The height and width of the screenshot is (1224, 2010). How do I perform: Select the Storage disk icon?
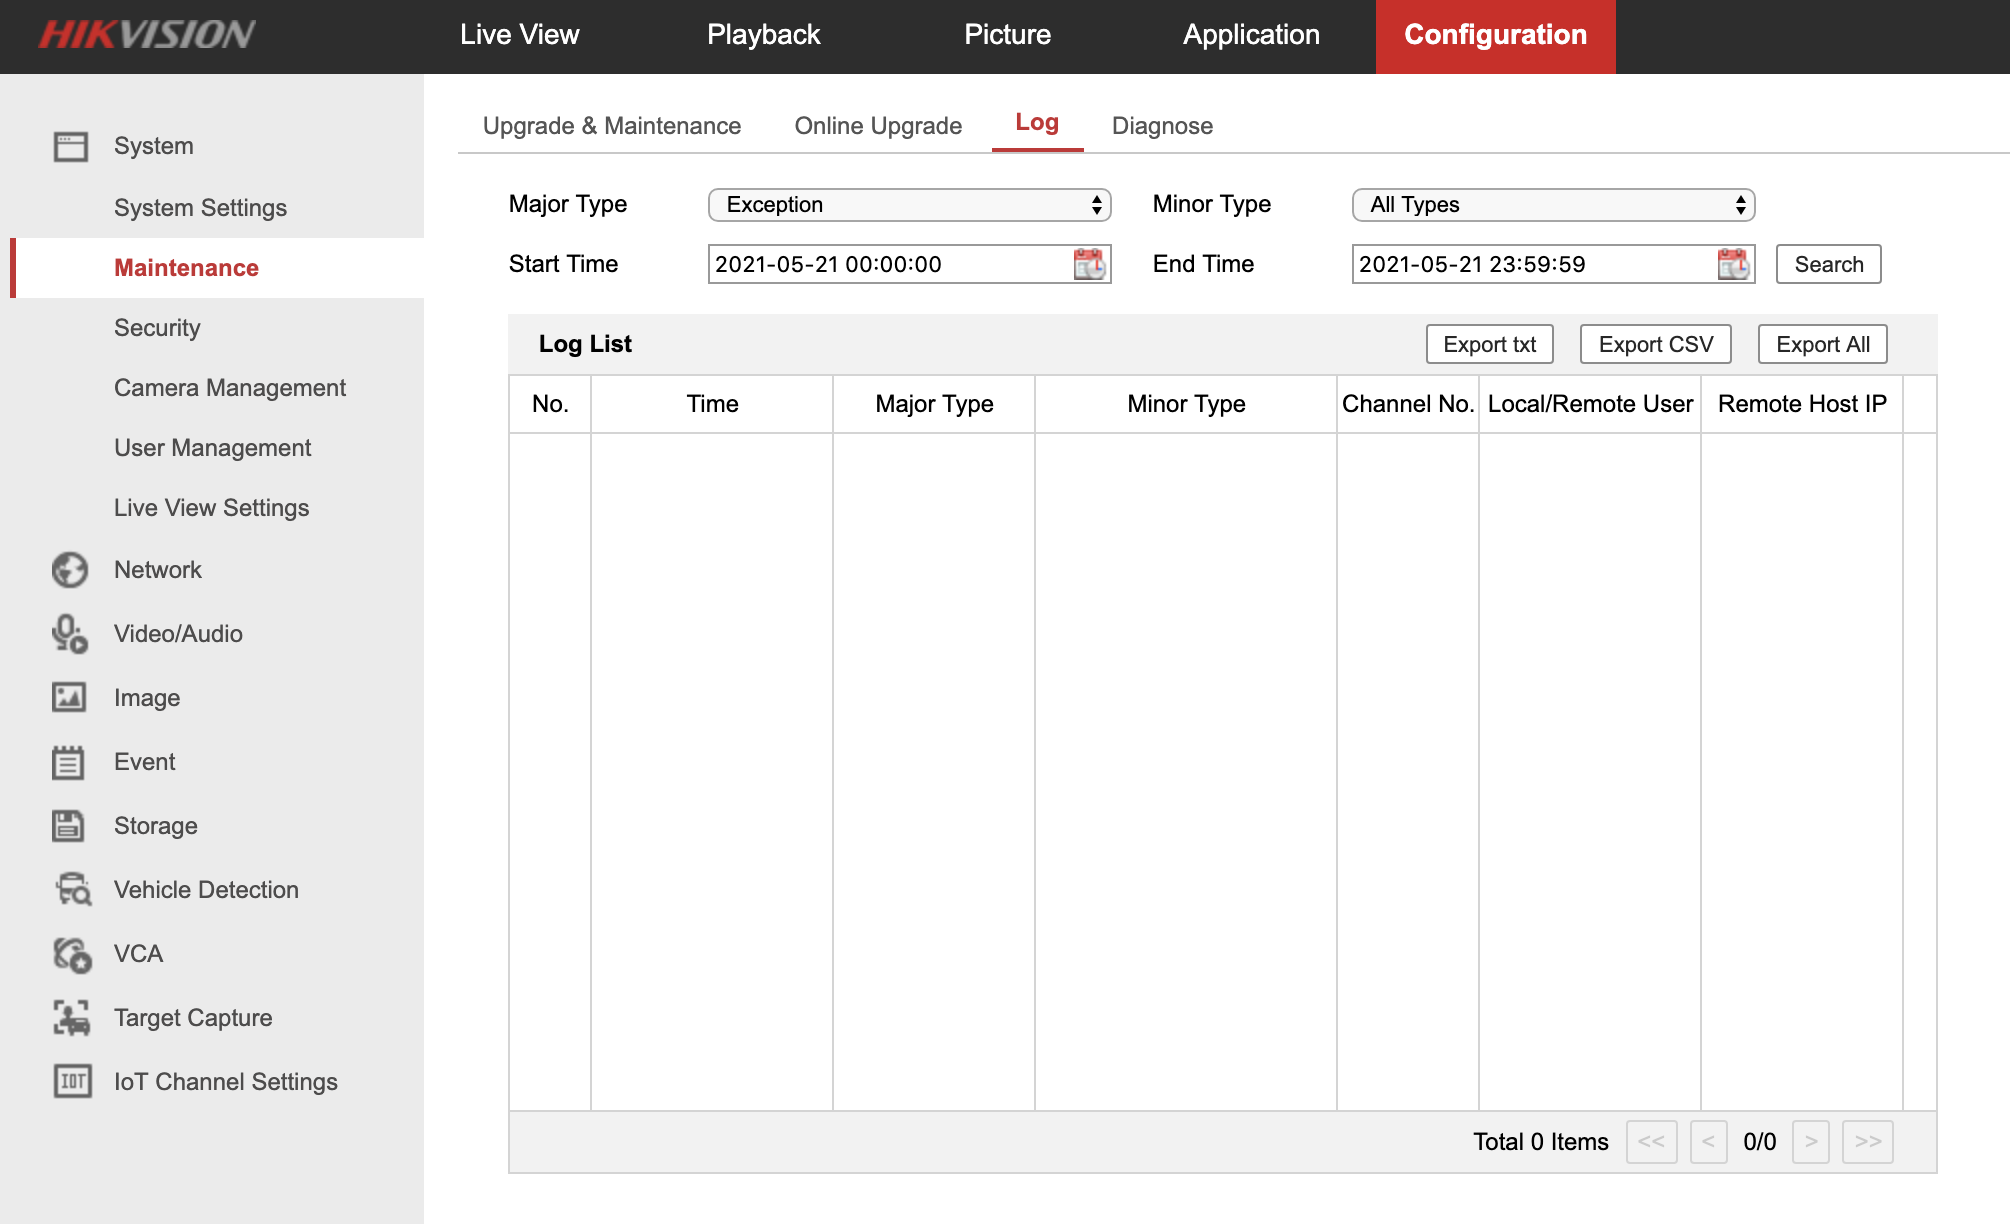click(70, 826)
